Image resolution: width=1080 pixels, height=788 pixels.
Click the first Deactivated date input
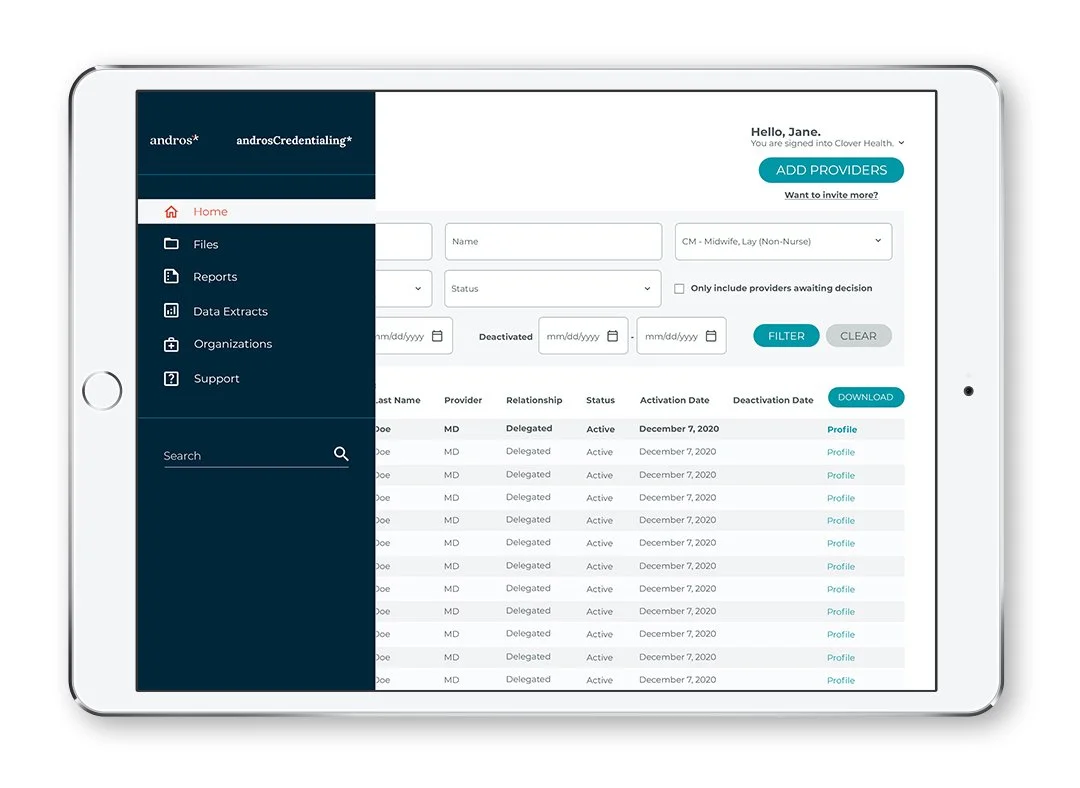click(583, 335)
